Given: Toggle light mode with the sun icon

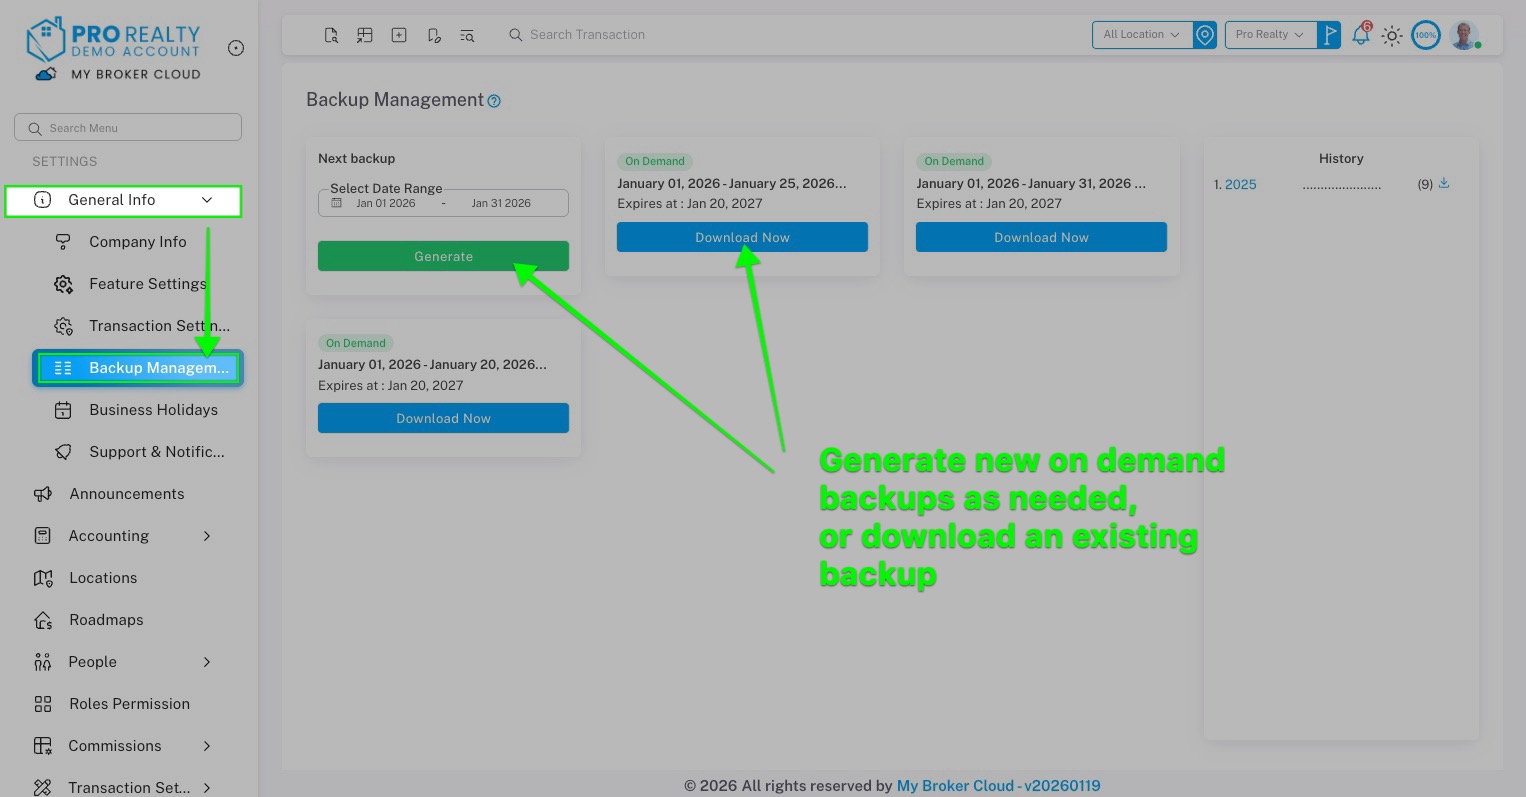Looking at the screenshot, I should [x=1392, y=35].
